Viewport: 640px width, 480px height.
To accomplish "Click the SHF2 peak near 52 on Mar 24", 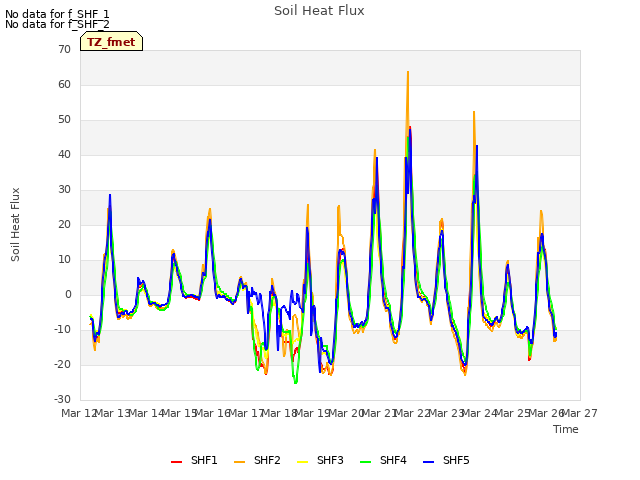I will [x=474, y=112].
